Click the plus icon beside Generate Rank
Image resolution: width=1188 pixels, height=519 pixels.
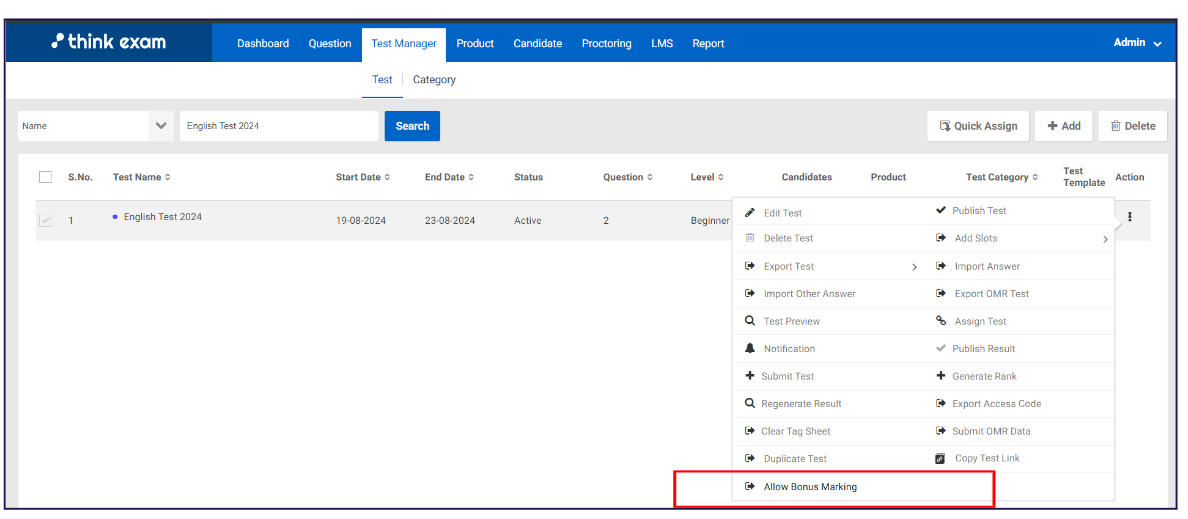tap(940, 376)
